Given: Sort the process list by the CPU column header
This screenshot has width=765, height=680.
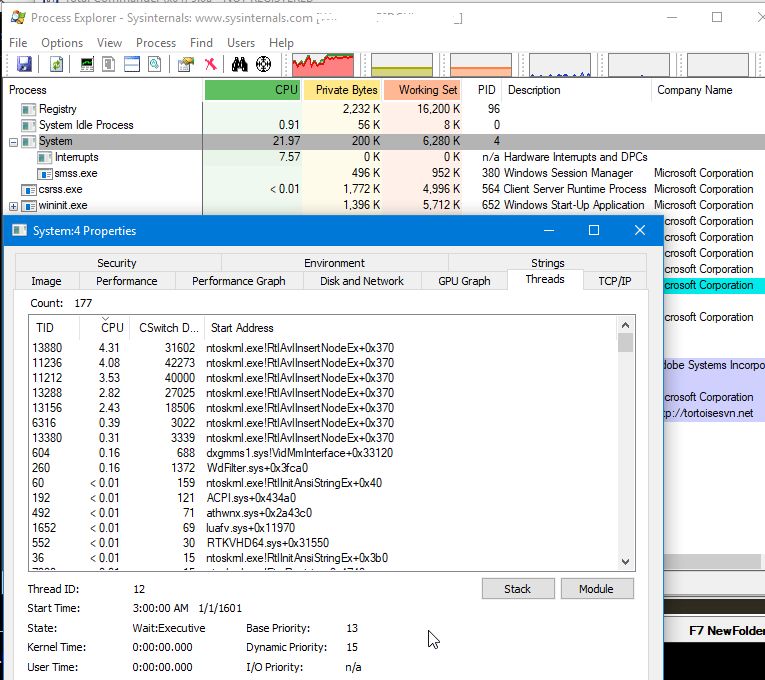Looking at the screenshot, I should 252,90.
